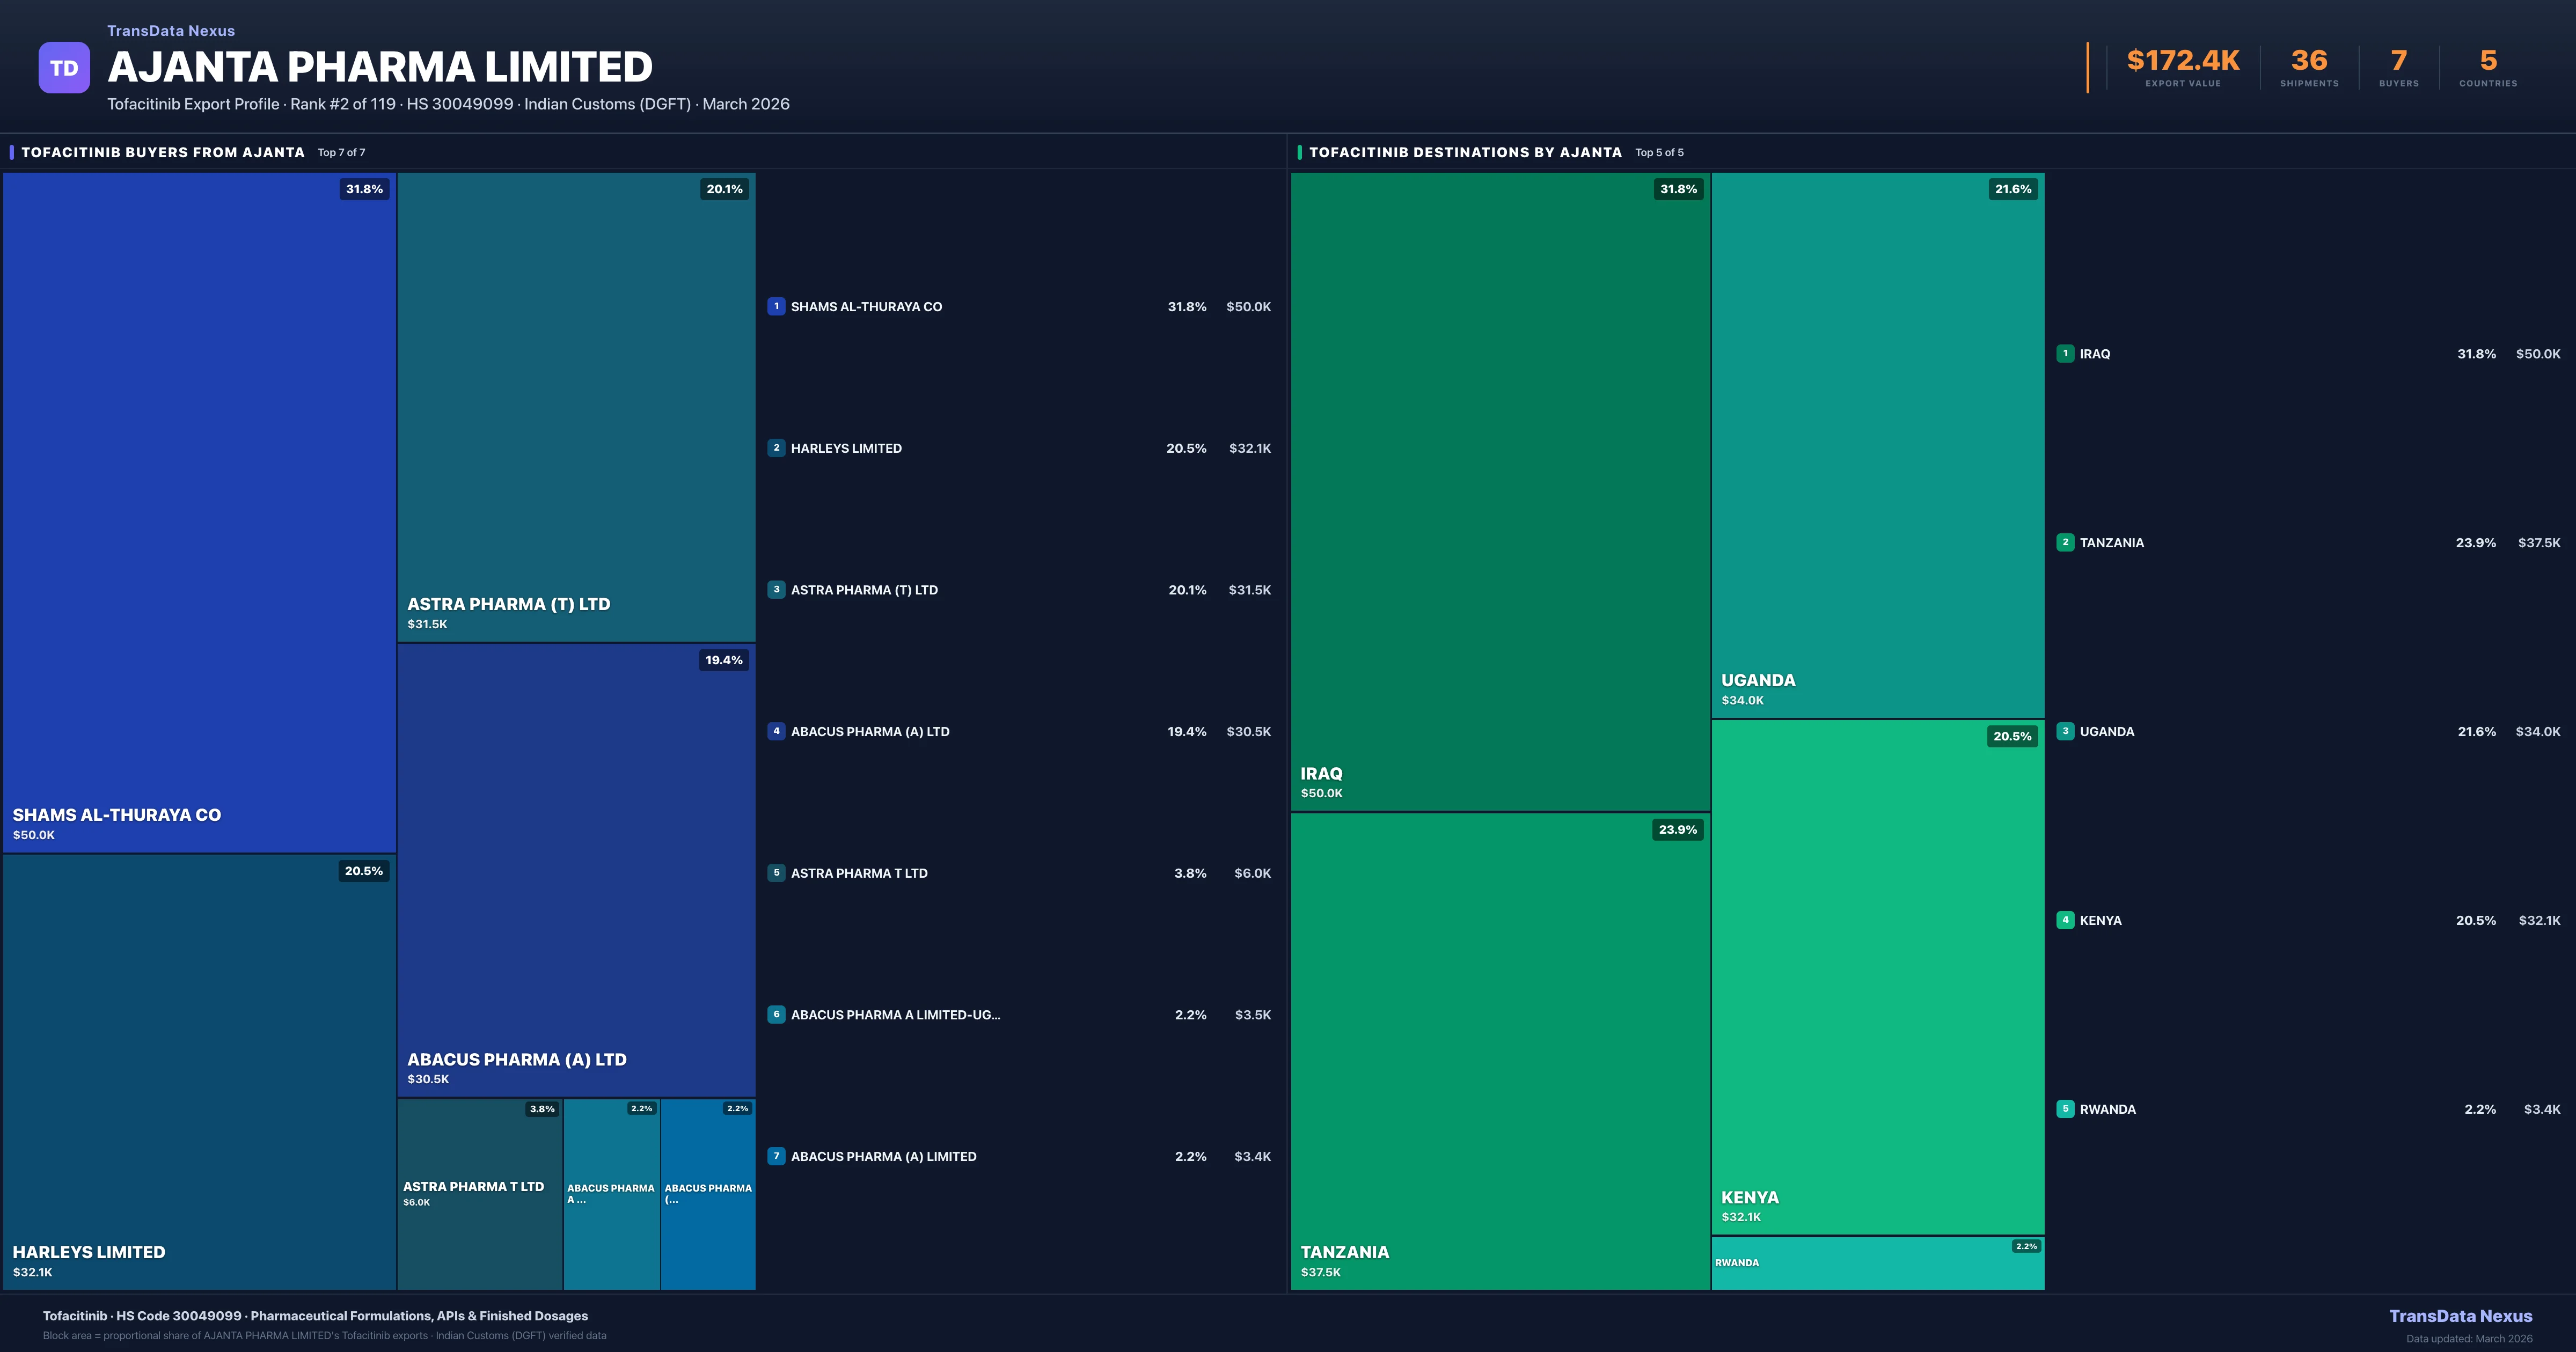The image size is (2576, 1352).
Task: Click rank badge 5 beside RWANDA in list
Action: [2065, 1109]
